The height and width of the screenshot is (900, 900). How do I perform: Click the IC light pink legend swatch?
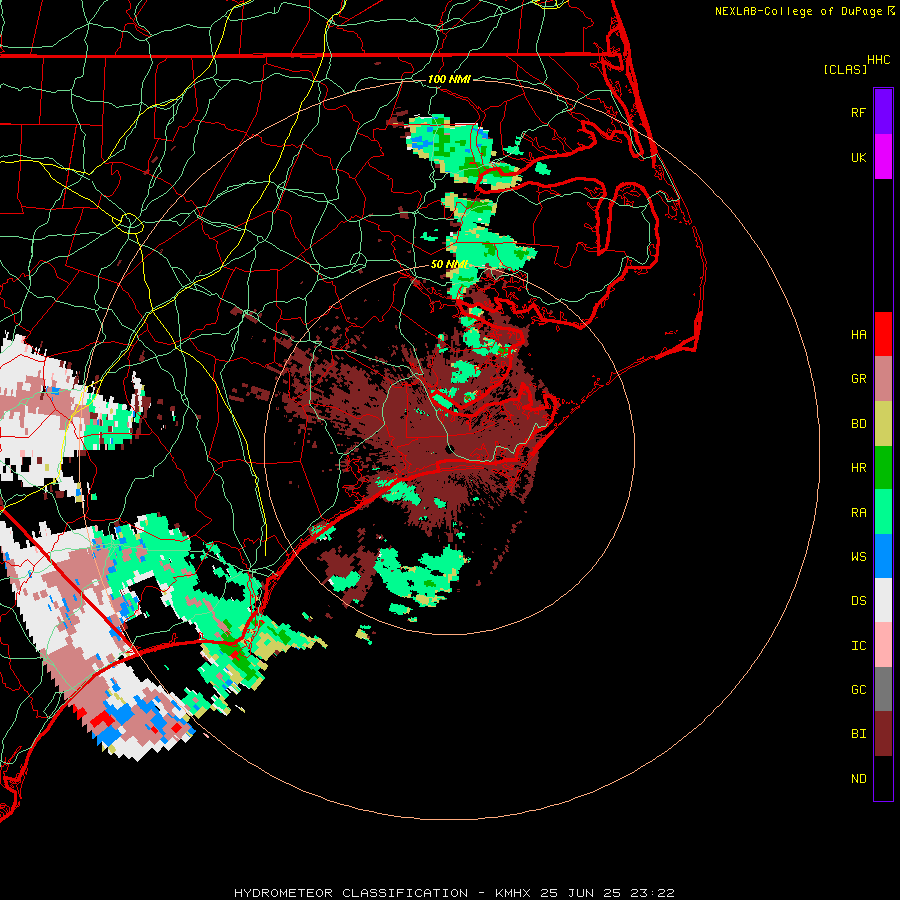click(x=883, y=645)
